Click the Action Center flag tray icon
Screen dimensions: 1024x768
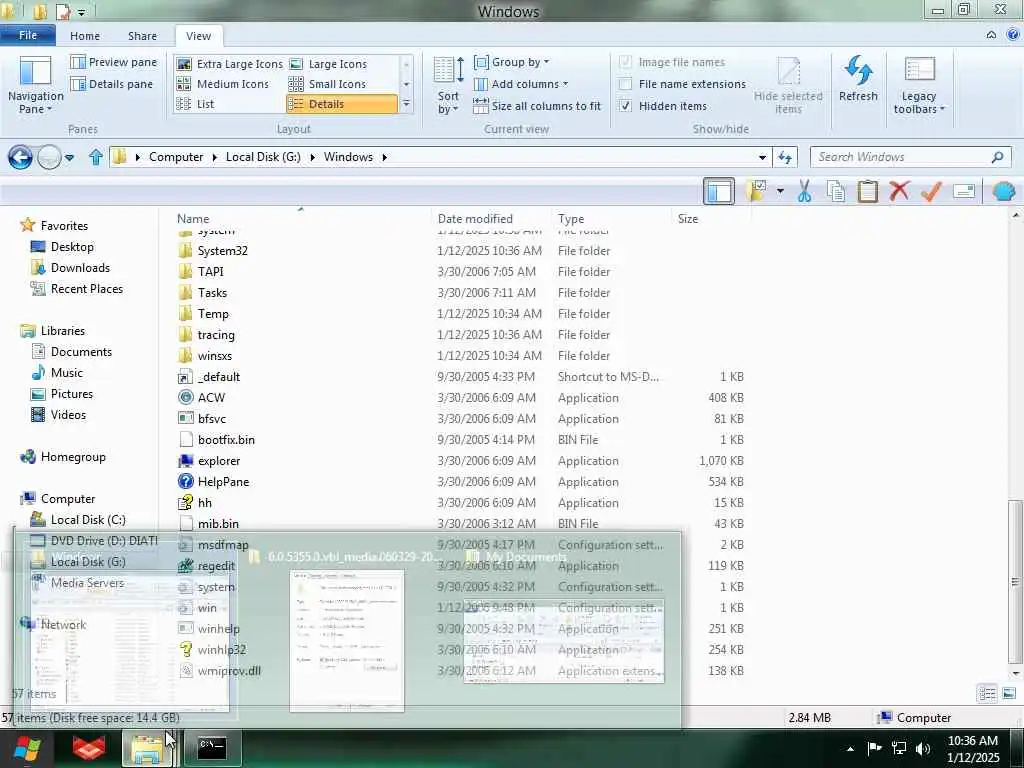tap(874, 748)
